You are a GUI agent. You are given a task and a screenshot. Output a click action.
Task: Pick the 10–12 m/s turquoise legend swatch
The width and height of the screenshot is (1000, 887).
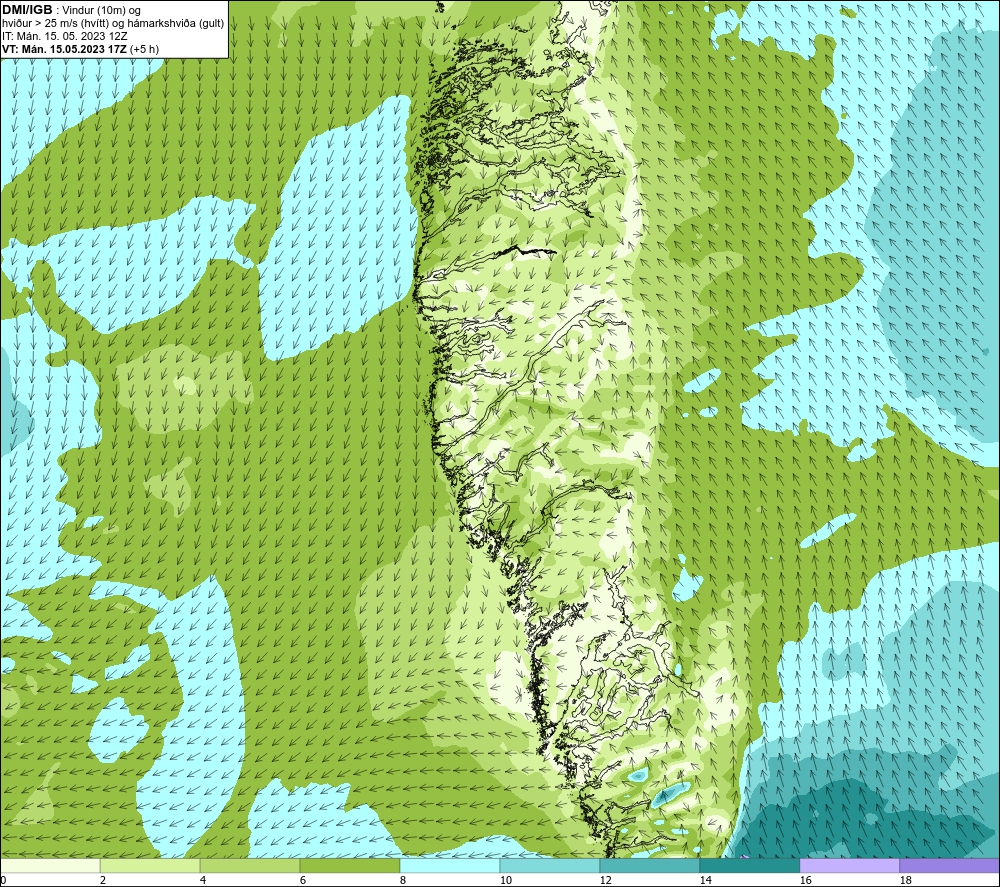tap(550, 865)
